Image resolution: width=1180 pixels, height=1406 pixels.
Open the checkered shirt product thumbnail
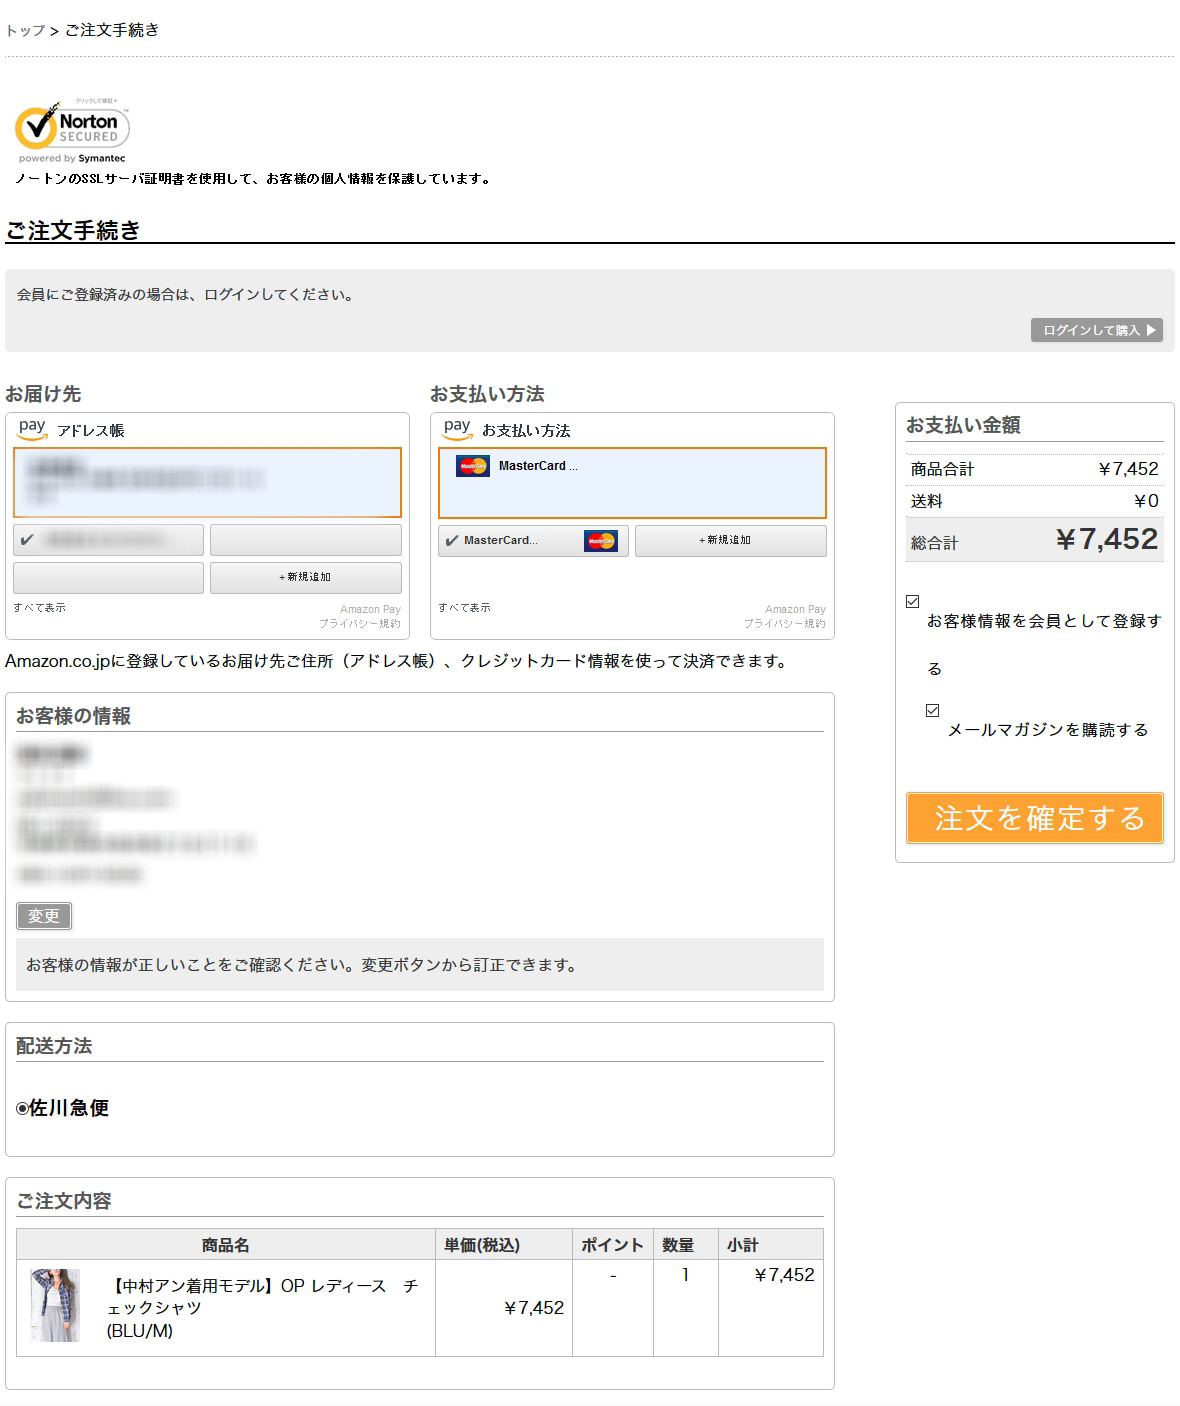[x=55, y=1304]
